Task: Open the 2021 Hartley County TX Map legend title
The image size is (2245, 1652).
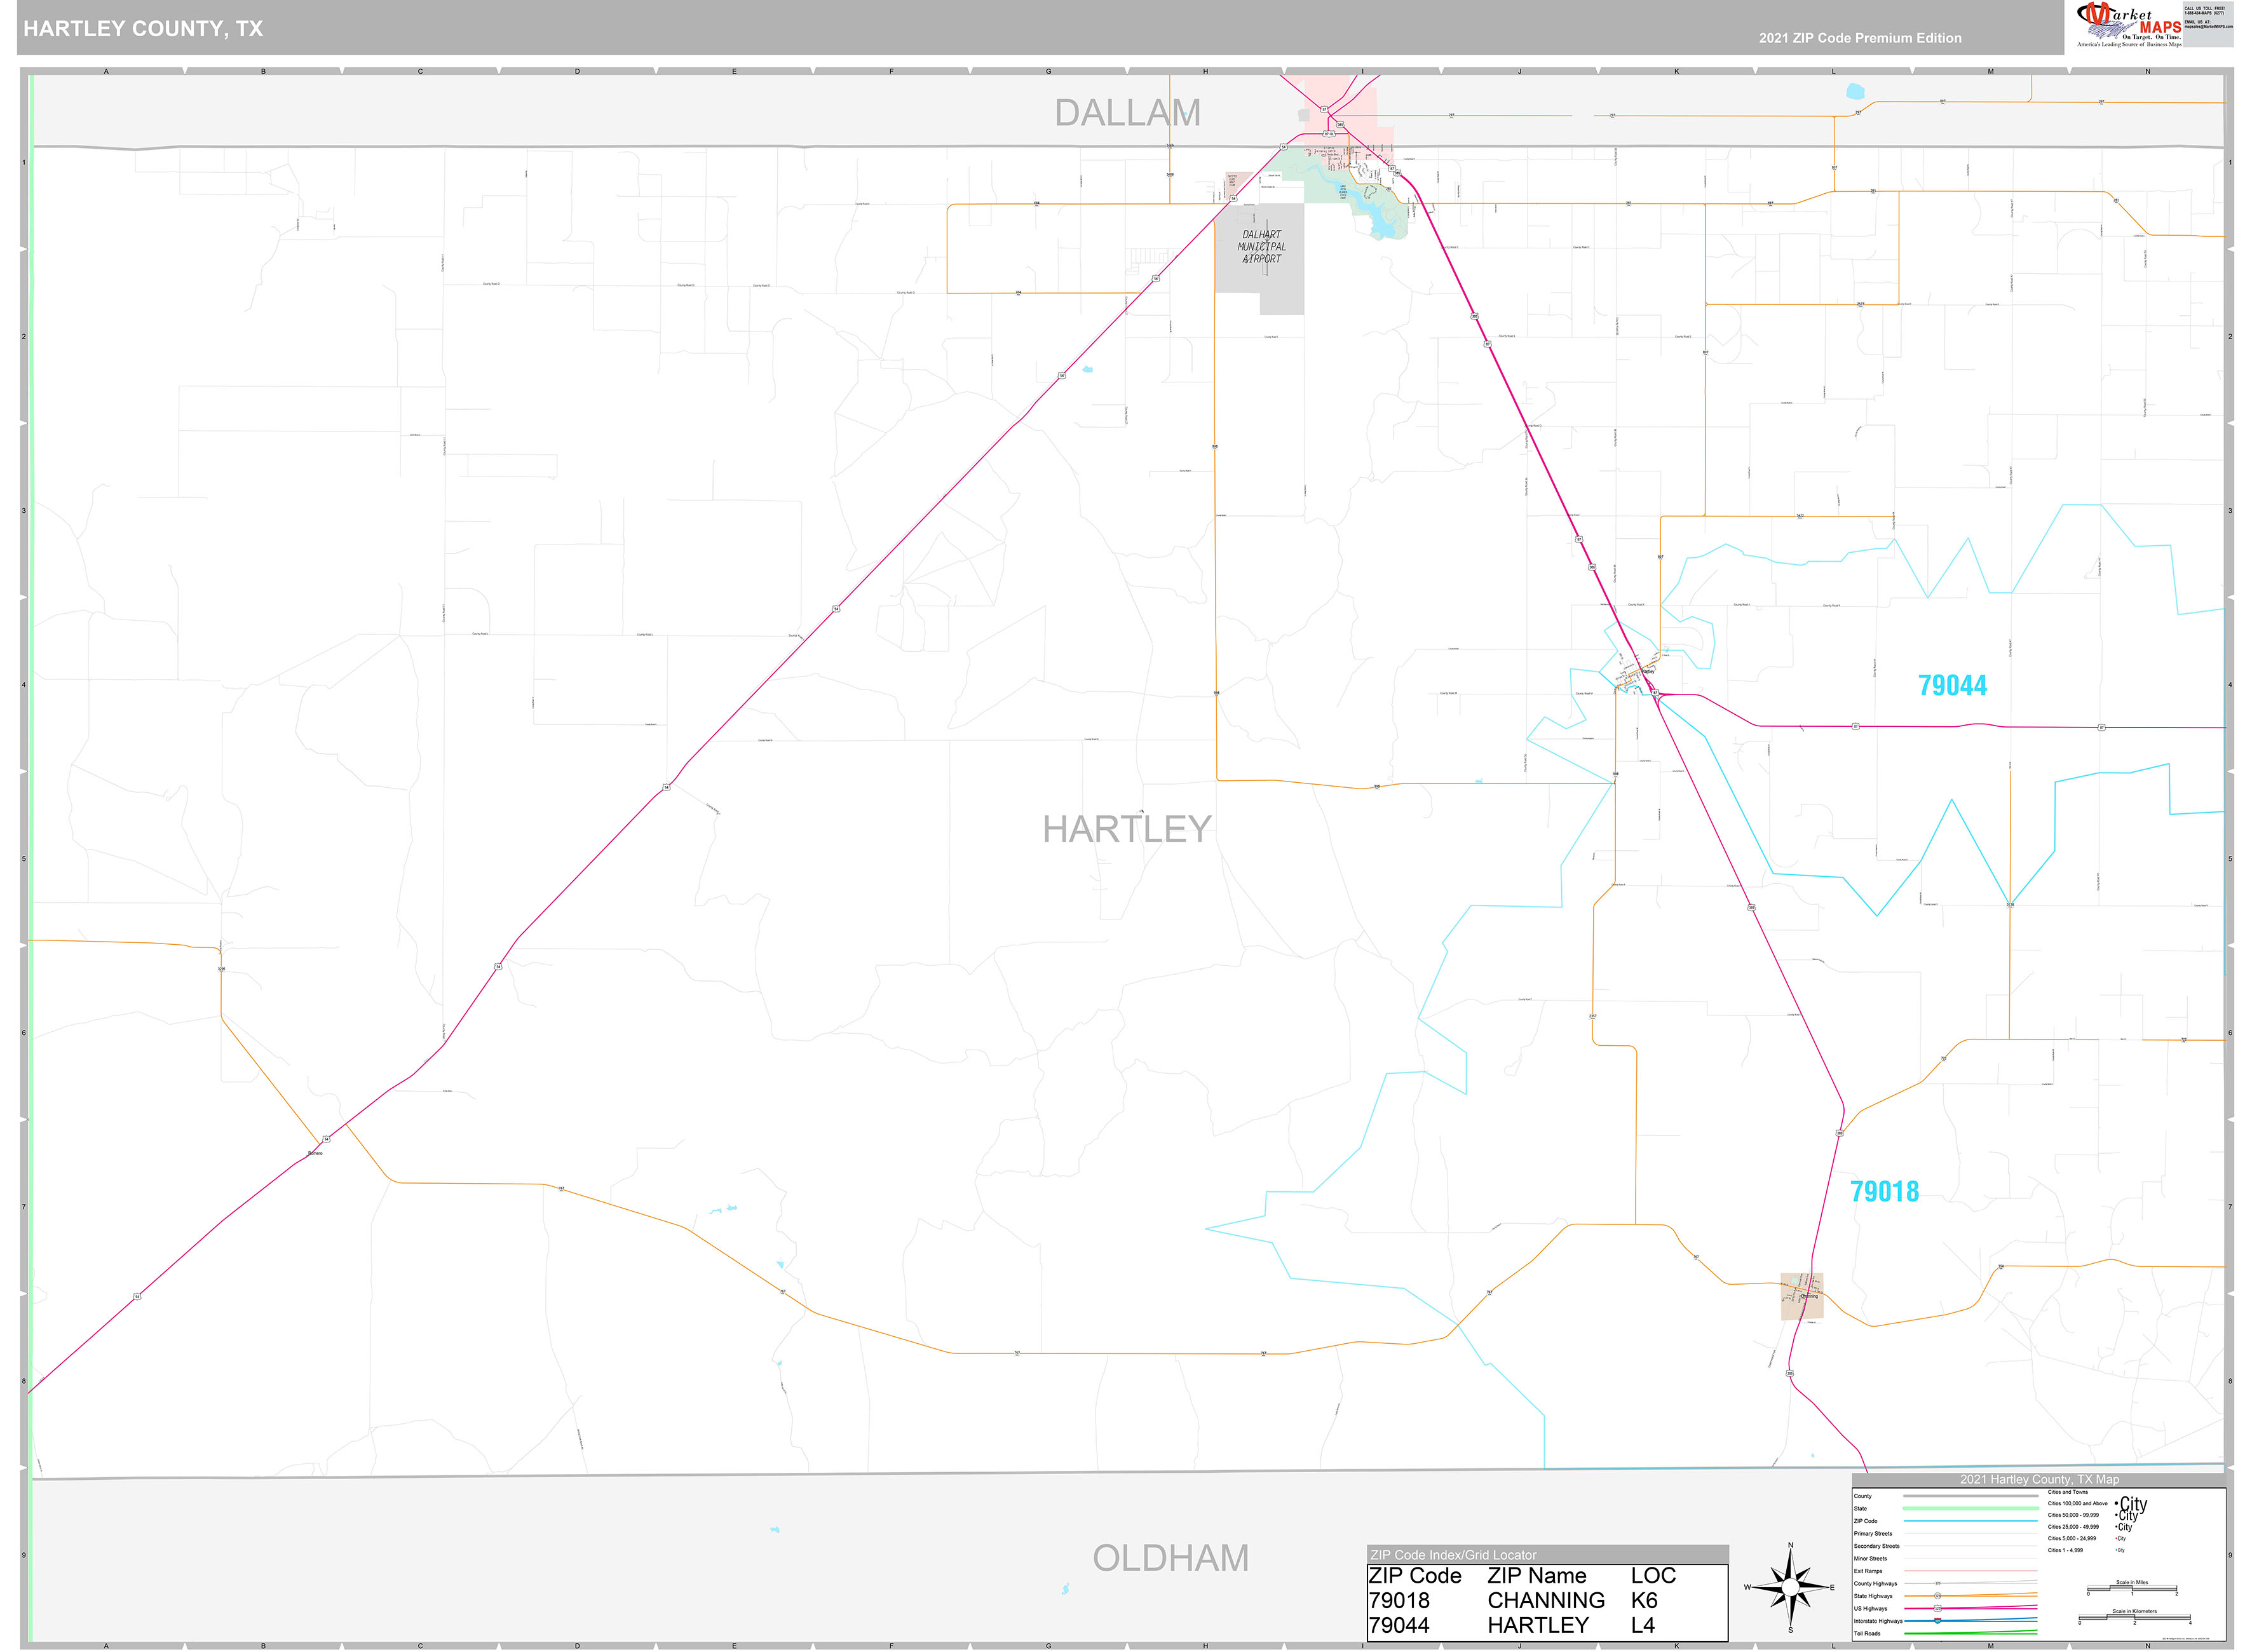Action: pos(2040,1480)
